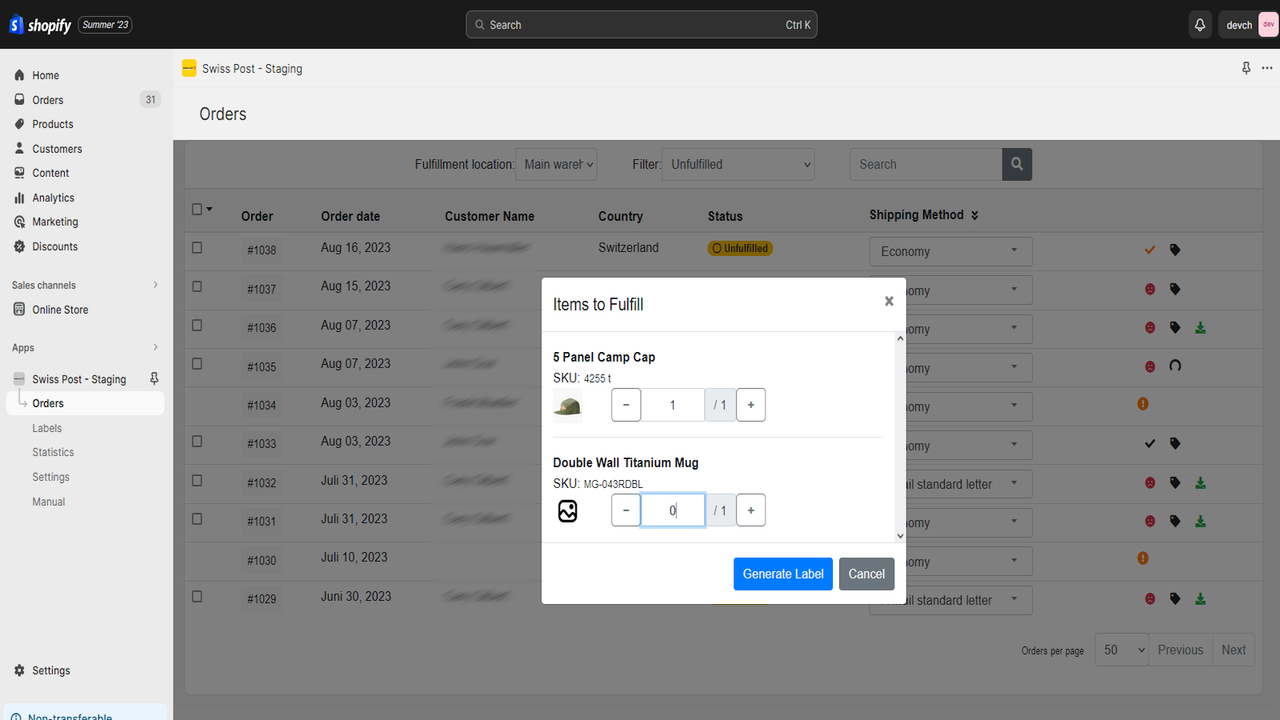Viewport: 1280px width, 720px height.
Task: Select checkbox for order #1038
Action: pyautogui.click(x=197, y=247)
